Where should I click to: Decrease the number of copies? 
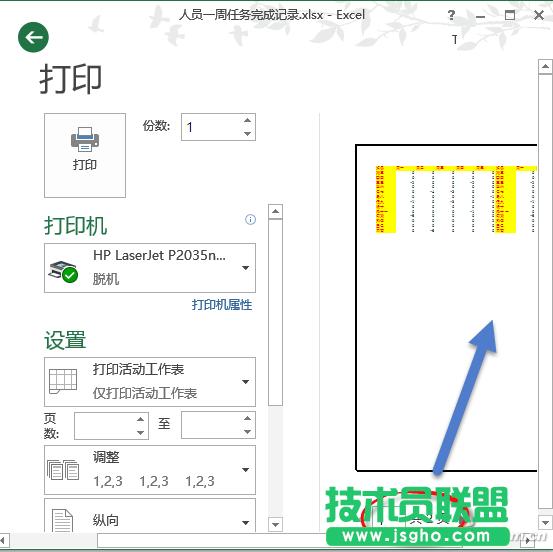[x=248, y=134]
